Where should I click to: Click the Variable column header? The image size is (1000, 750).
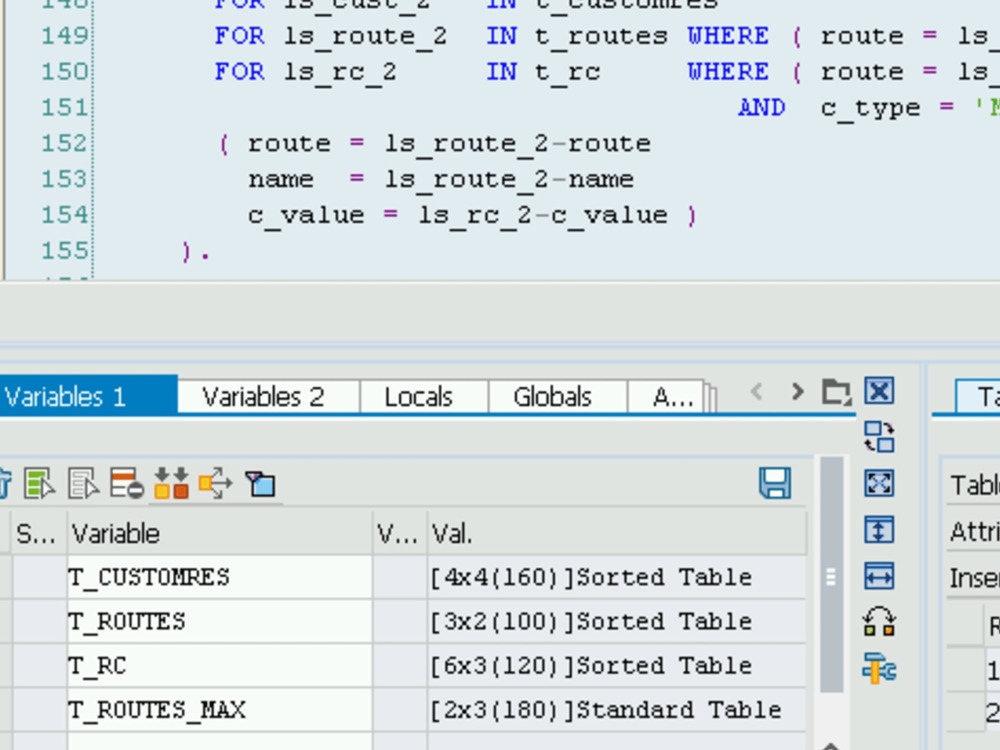(219, 533)
